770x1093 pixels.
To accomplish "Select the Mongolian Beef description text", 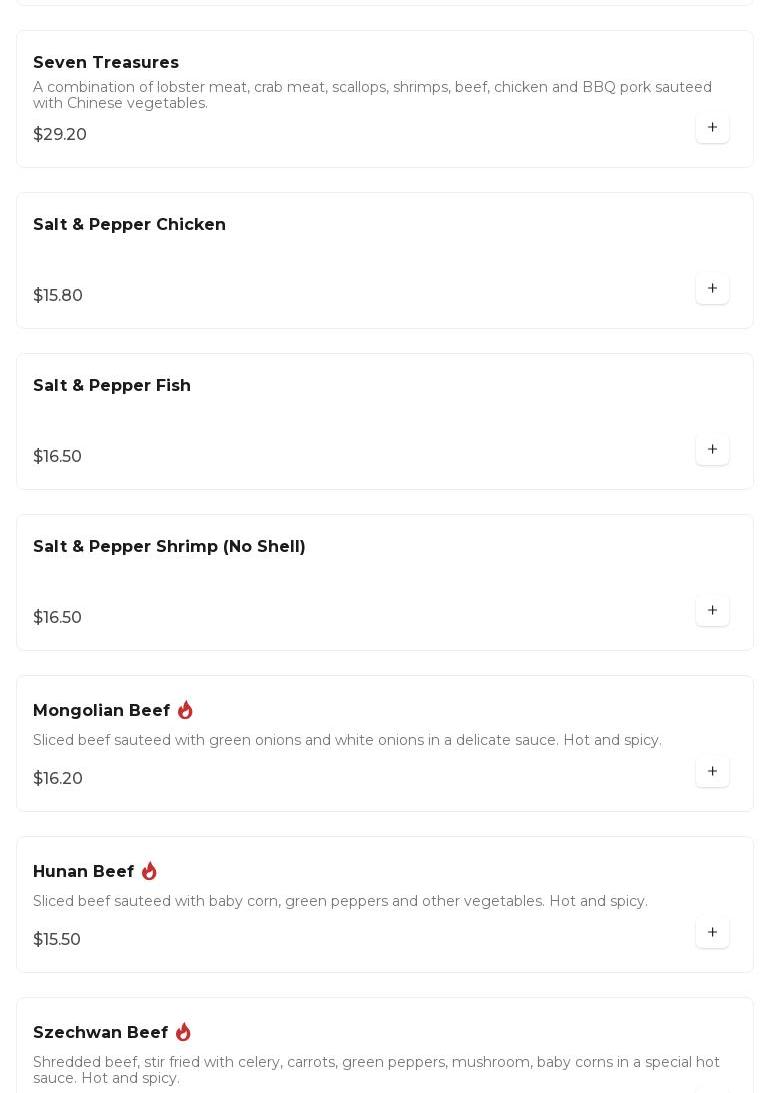I will point(347,741).
